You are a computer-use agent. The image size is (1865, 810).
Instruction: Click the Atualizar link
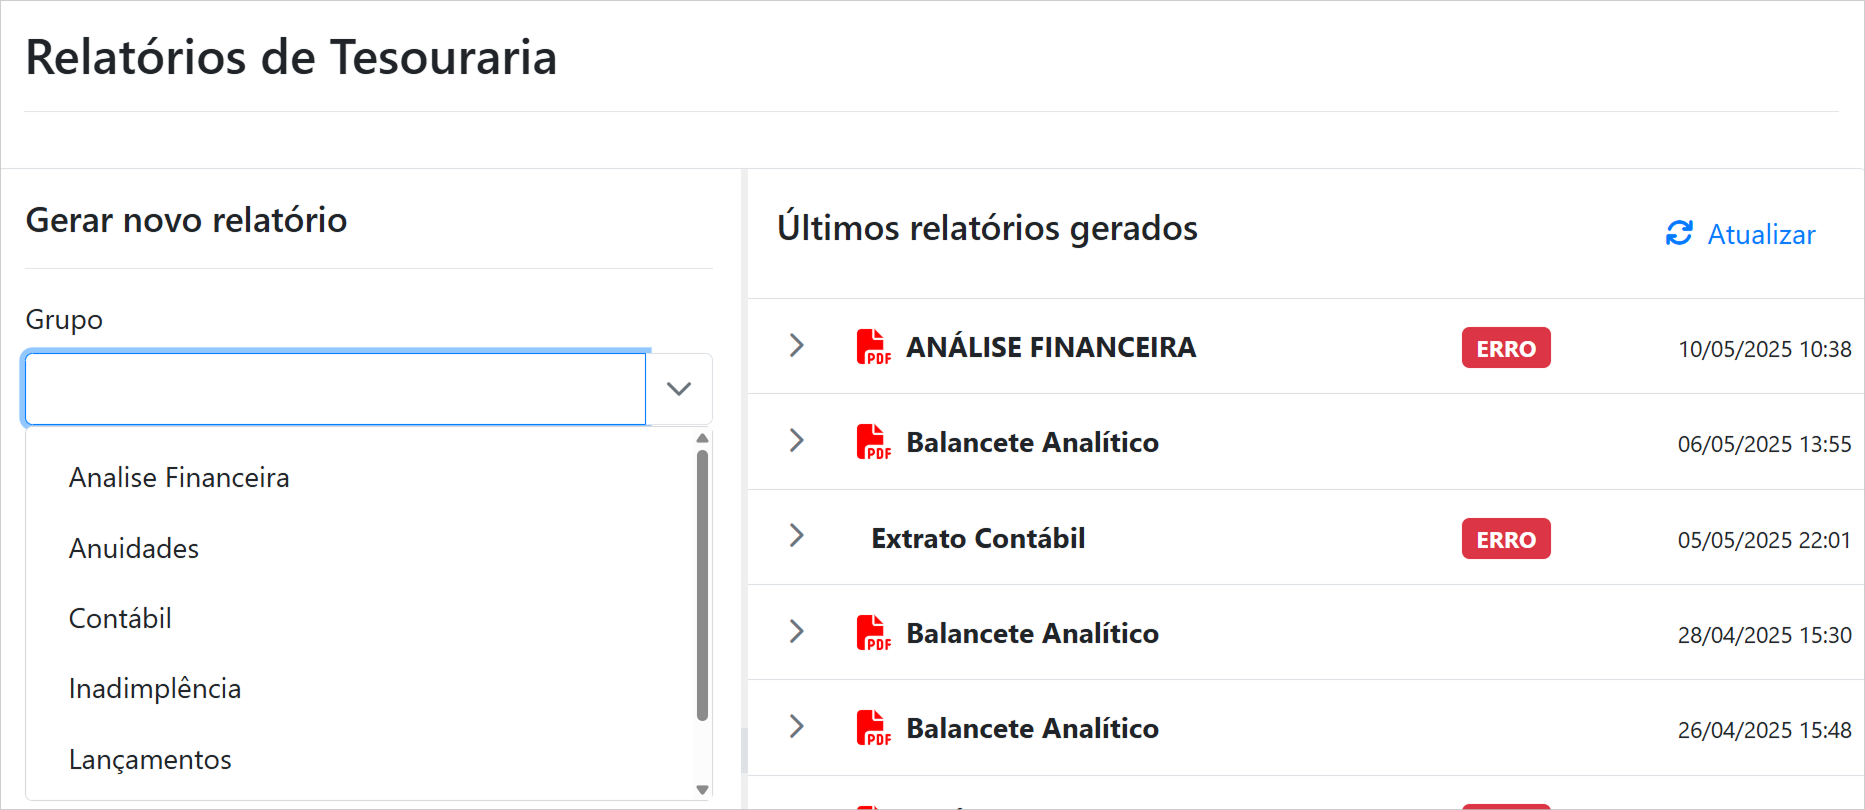click(1760, 235)
